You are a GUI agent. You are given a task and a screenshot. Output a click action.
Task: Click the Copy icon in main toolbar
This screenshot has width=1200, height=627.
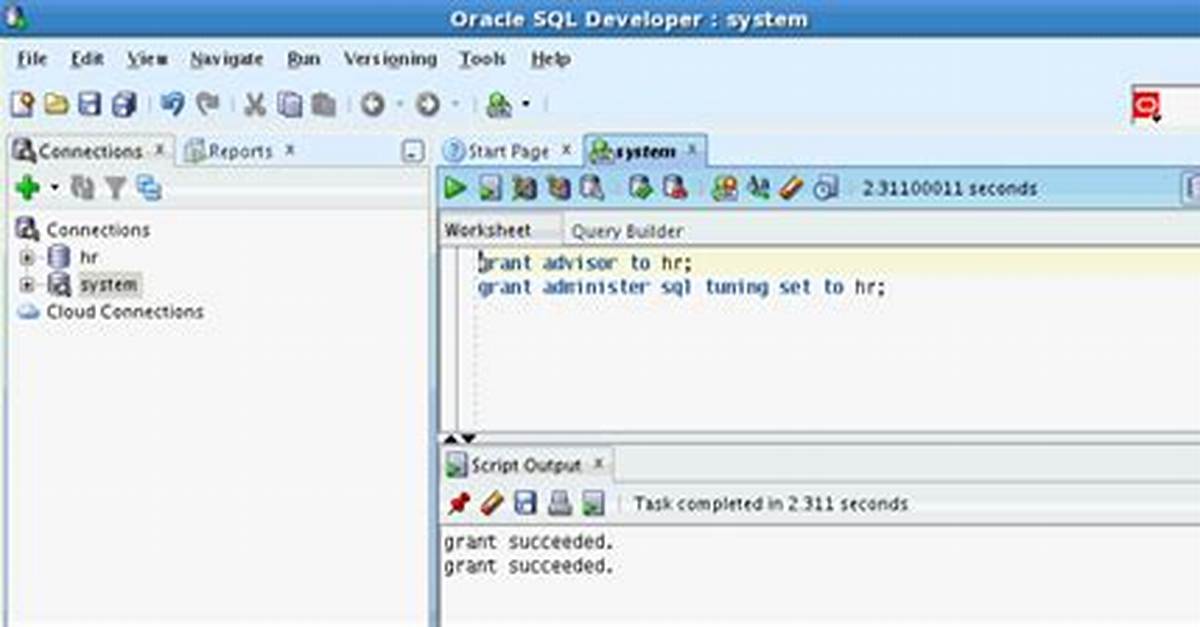click(x=289, y=104)
